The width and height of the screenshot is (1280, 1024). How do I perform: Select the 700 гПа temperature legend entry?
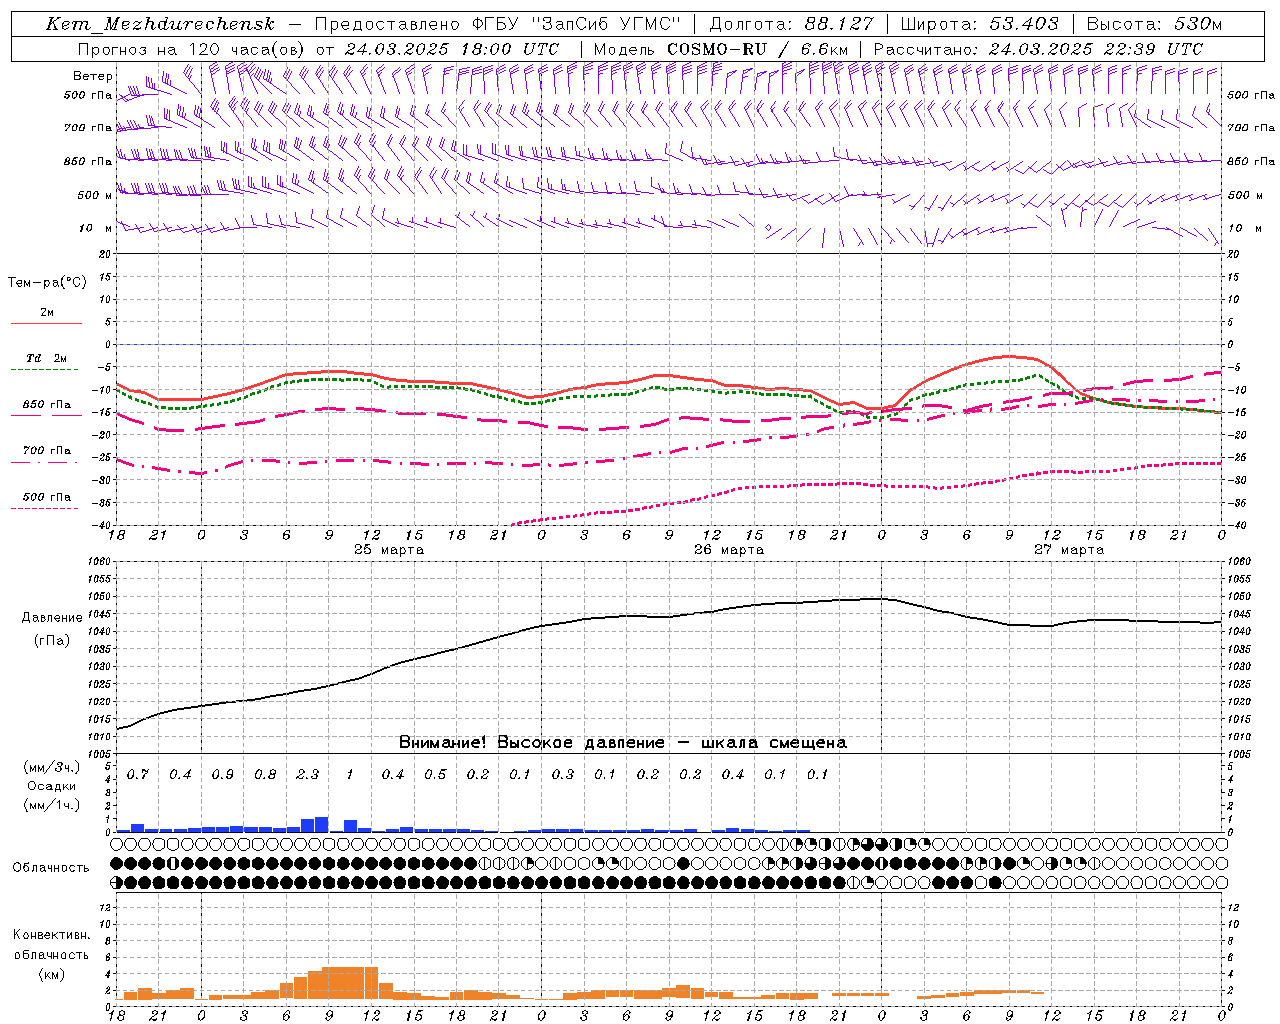coord(47,450)
